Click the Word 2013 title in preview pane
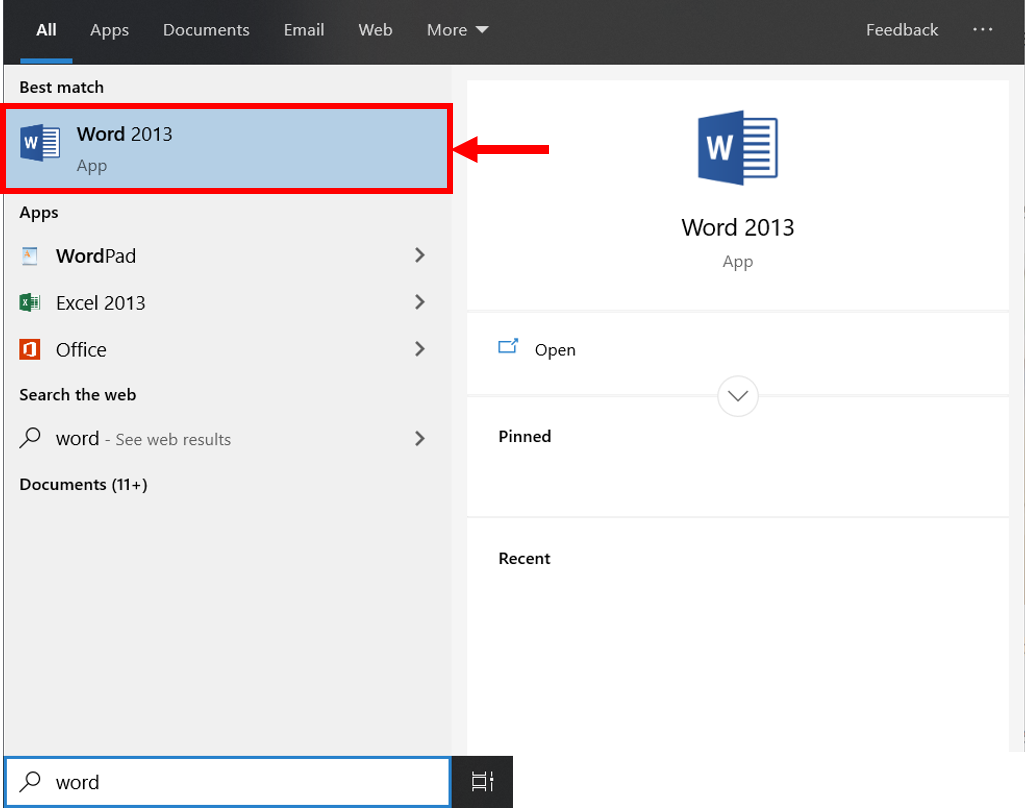 737,227
